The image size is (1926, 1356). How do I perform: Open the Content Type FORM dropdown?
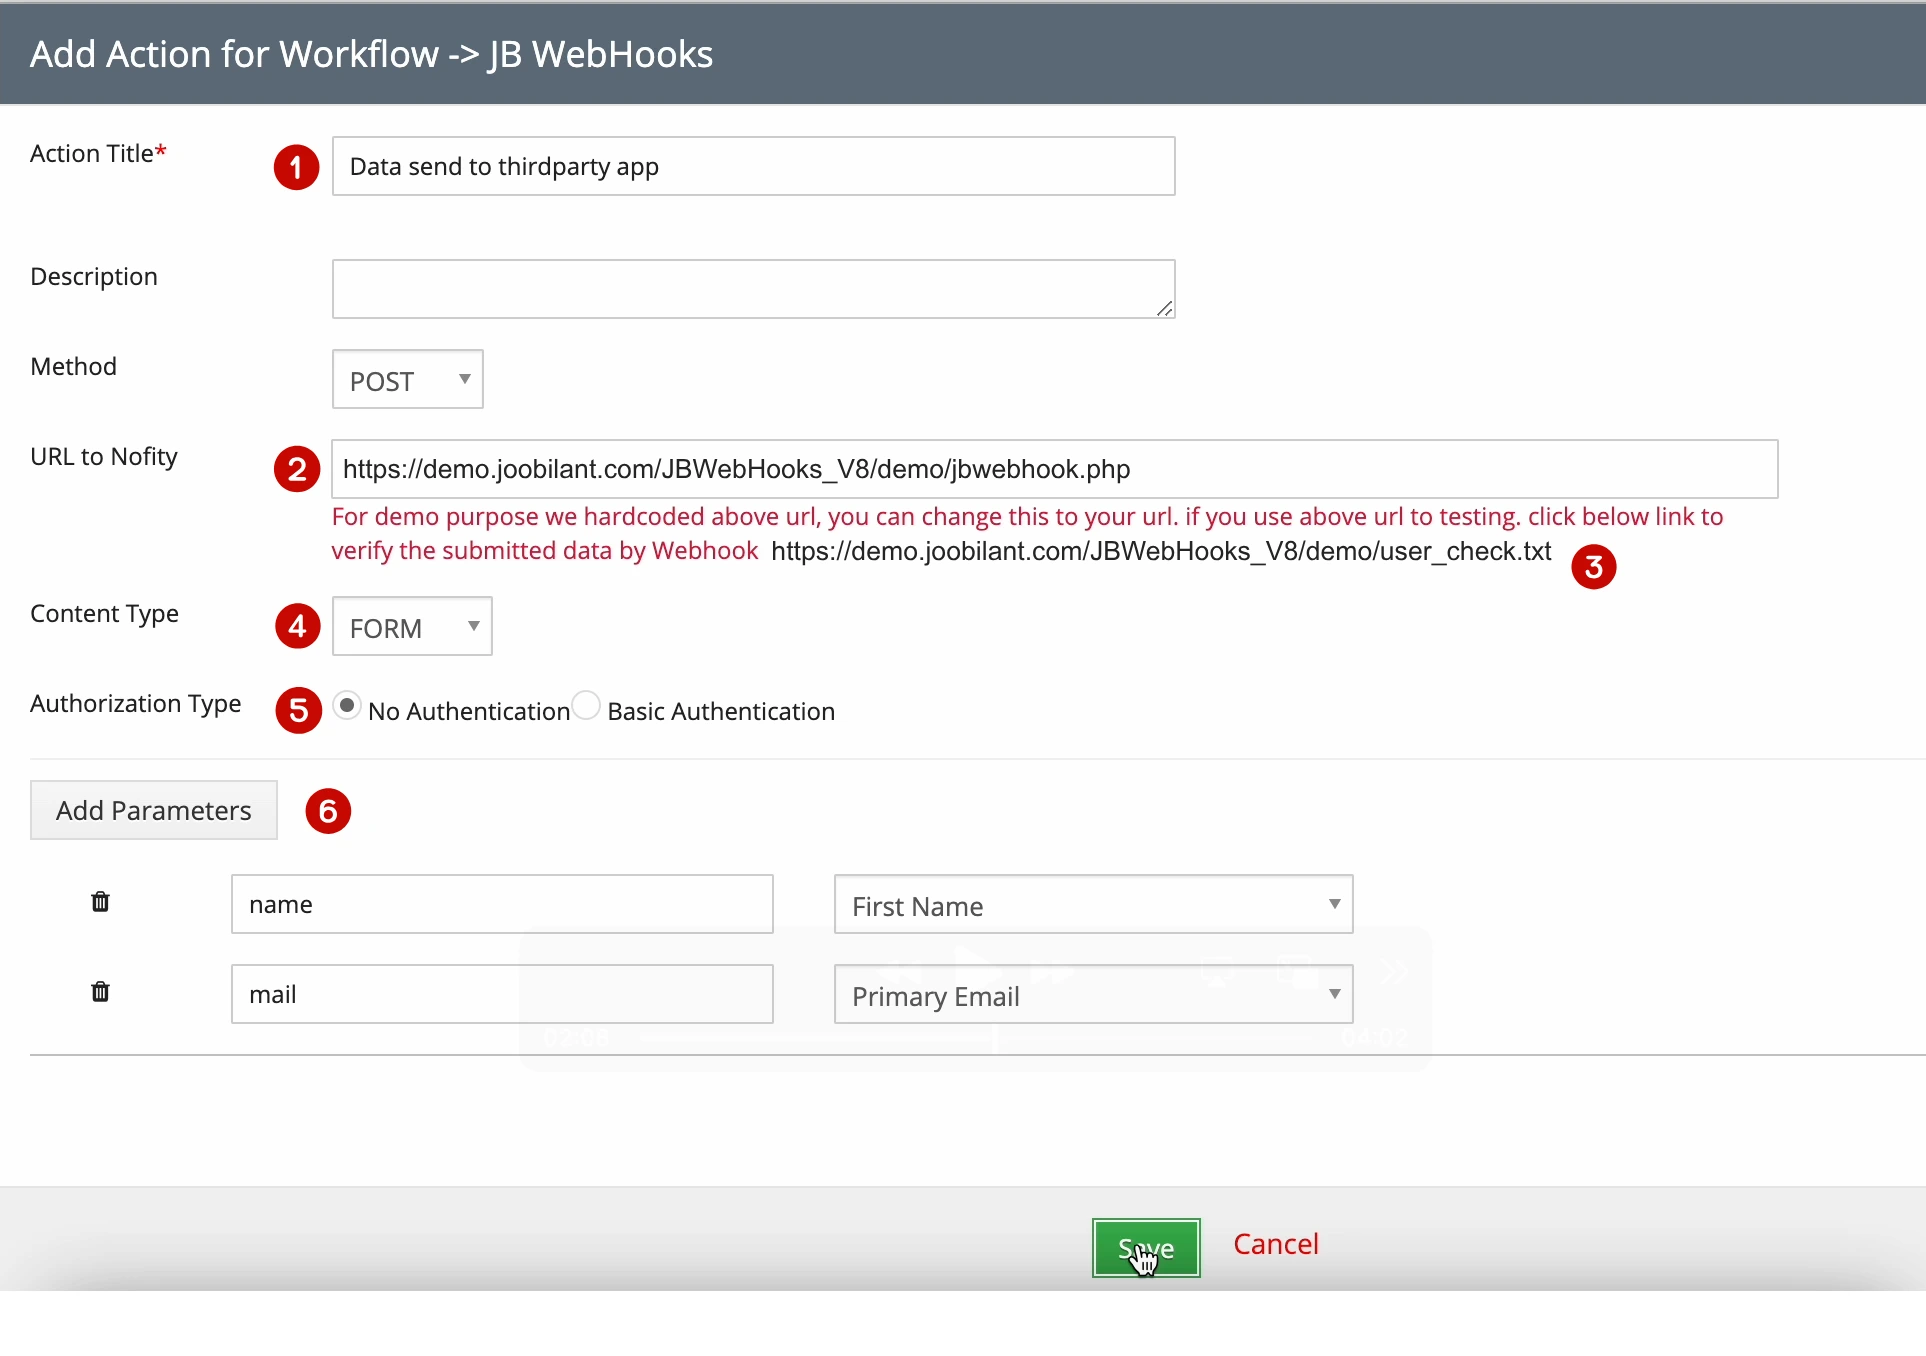tap(412, 627)
